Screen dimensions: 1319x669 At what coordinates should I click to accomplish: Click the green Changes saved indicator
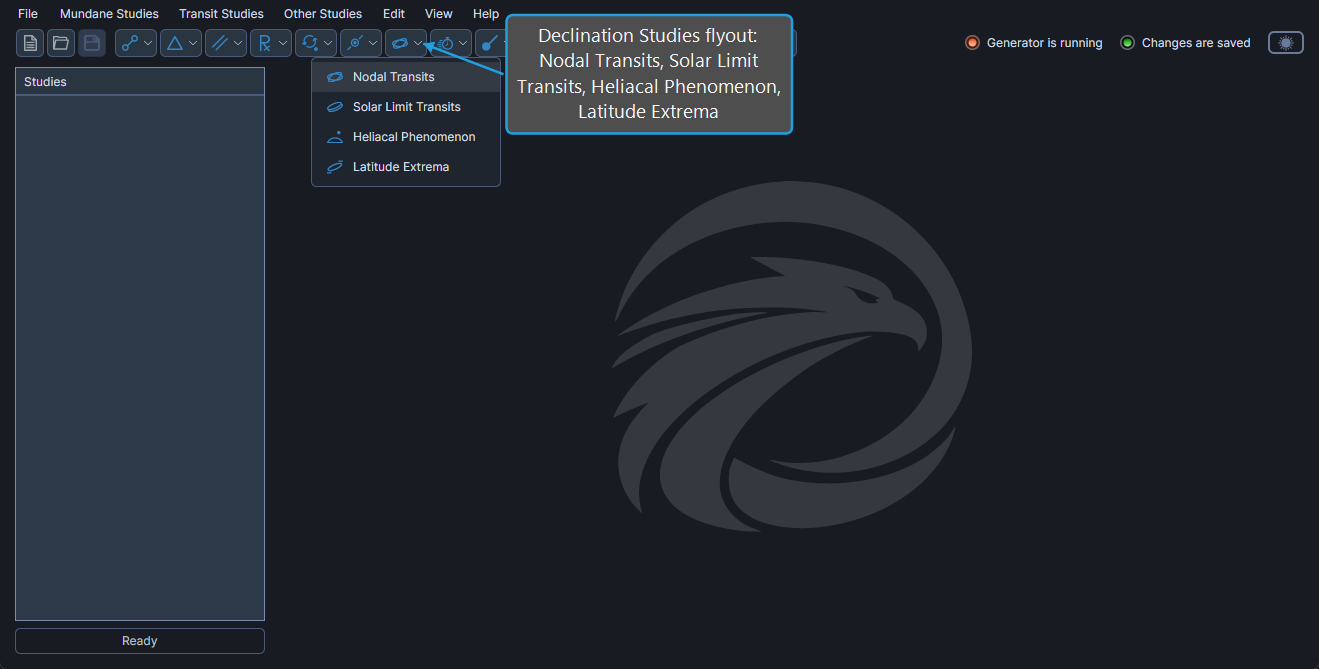[x=1127, y=43]
